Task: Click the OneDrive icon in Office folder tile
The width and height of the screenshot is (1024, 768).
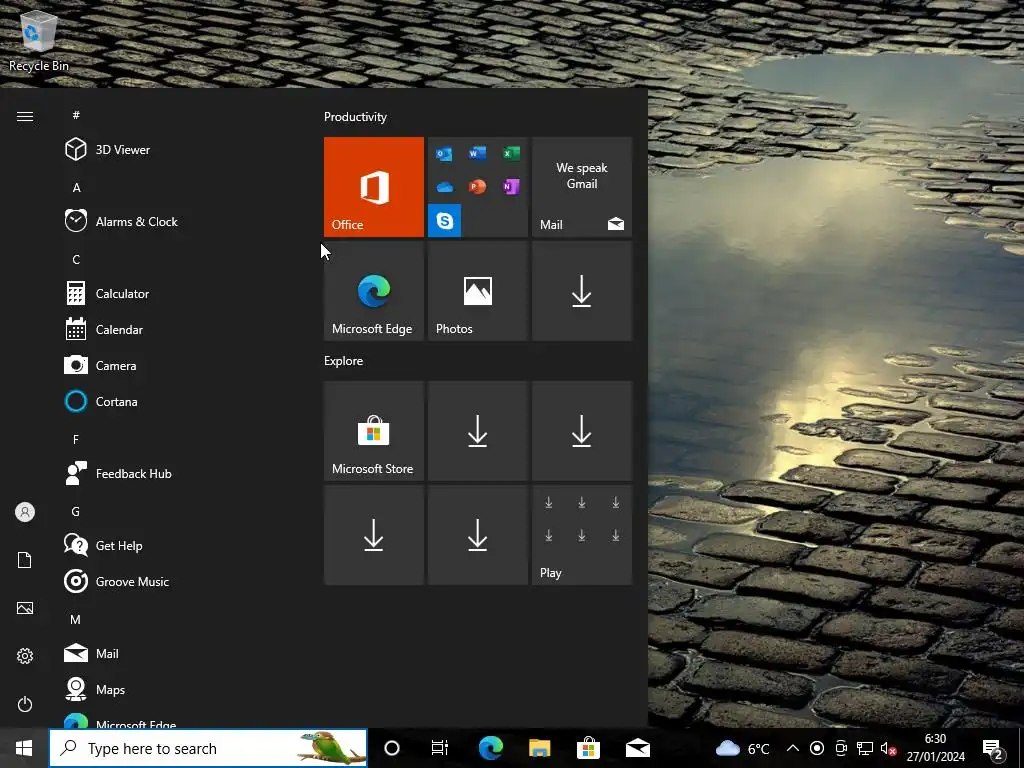Action: [x=445, y=187]
